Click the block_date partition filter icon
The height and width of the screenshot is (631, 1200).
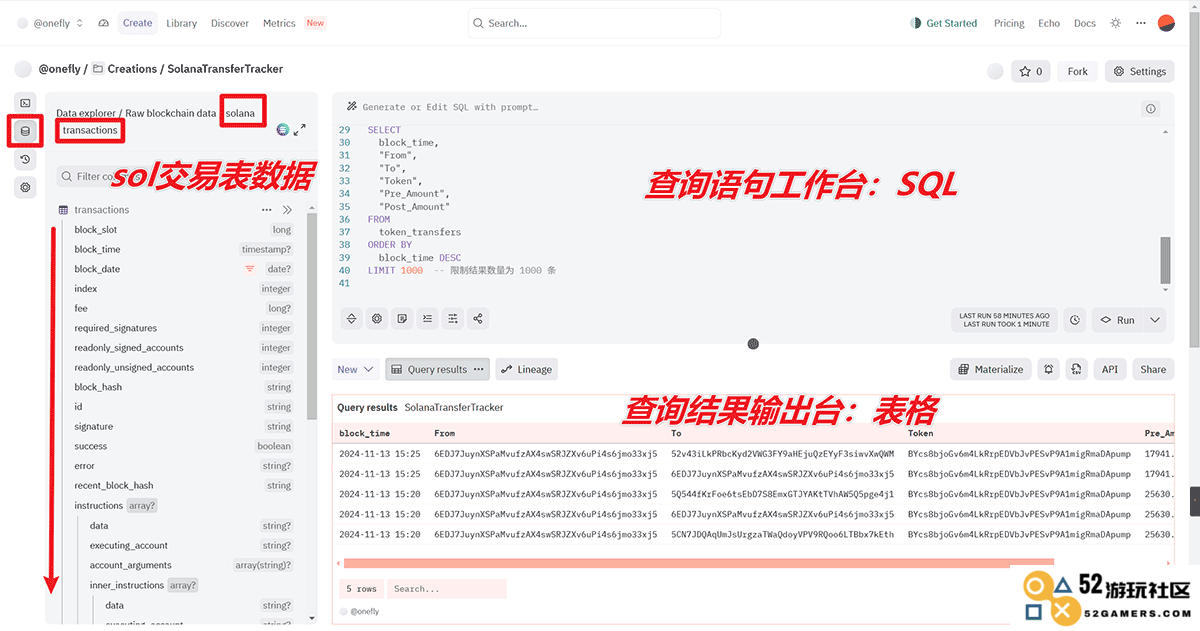point(250,269)
